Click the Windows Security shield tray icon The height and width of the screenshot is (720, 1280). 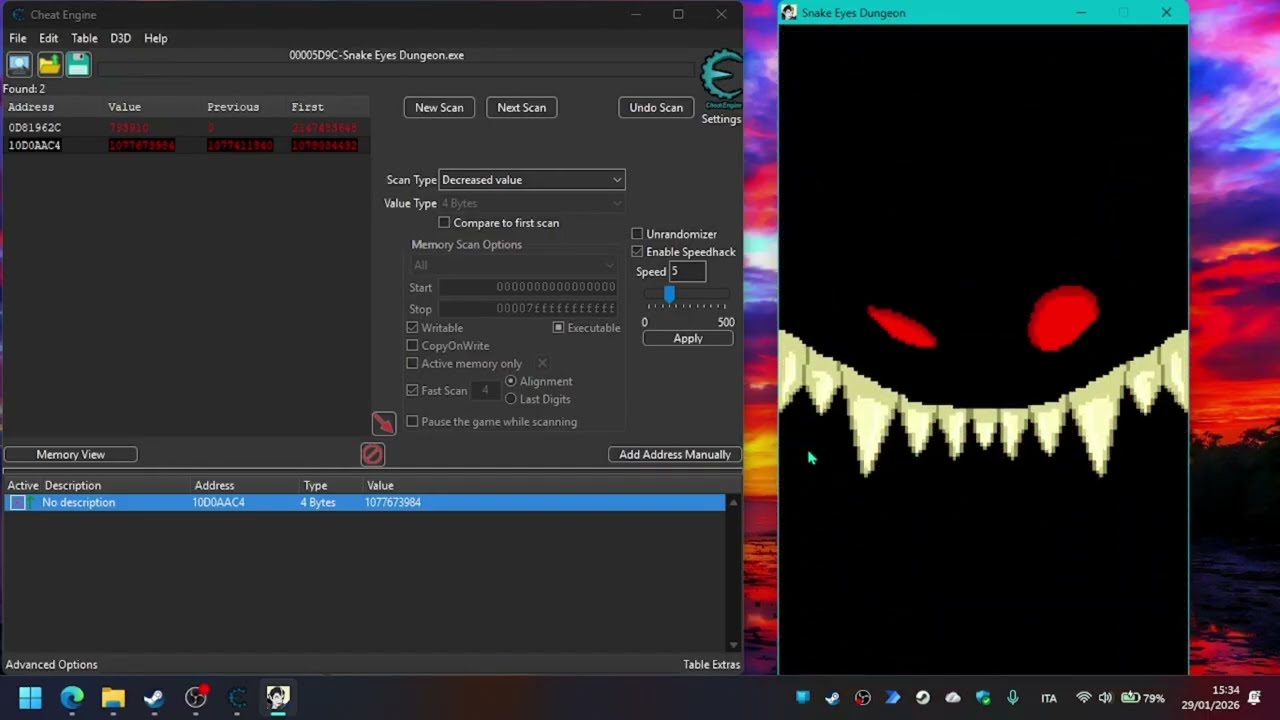click(983, 698)
